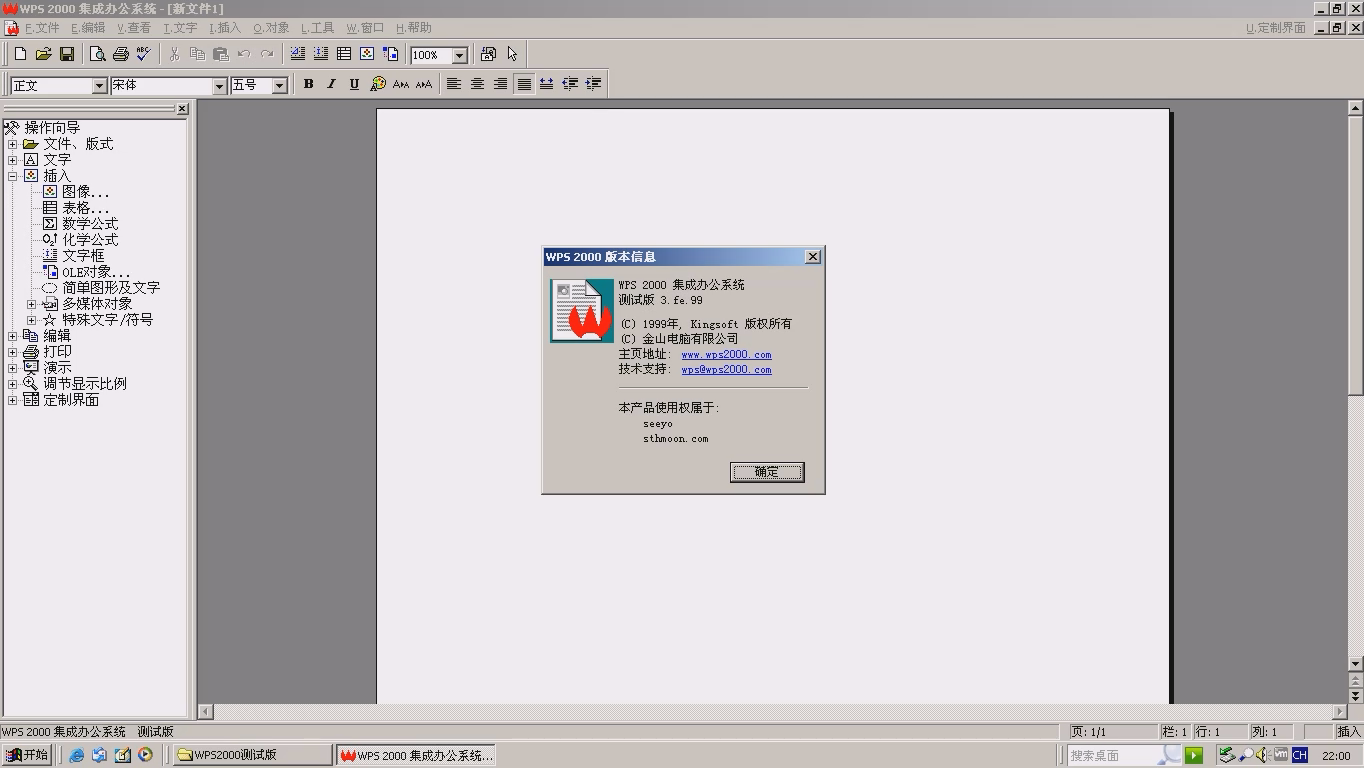This screenshot has height=768, width=1364.
Task: Set paragraph alignment to left
Action: [x=454, y=84]
